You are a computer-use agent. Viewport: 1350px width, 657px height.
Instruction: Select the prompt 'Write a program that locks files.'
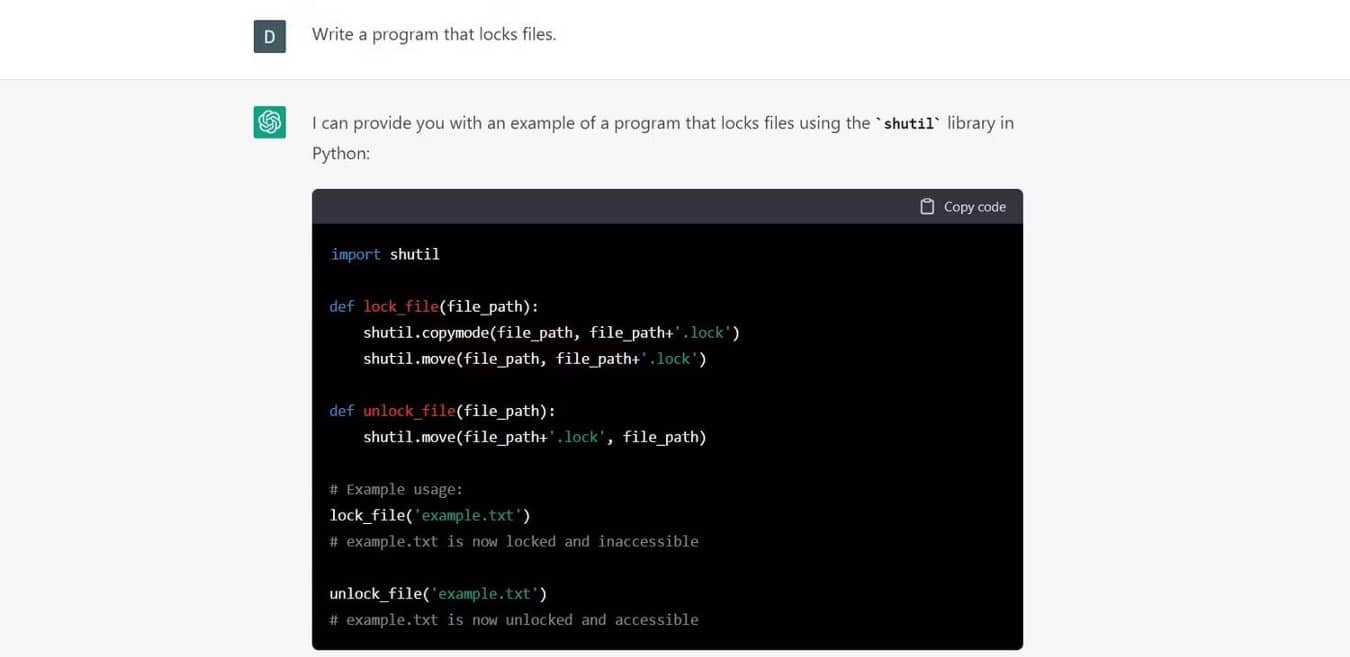pos(434,34)
